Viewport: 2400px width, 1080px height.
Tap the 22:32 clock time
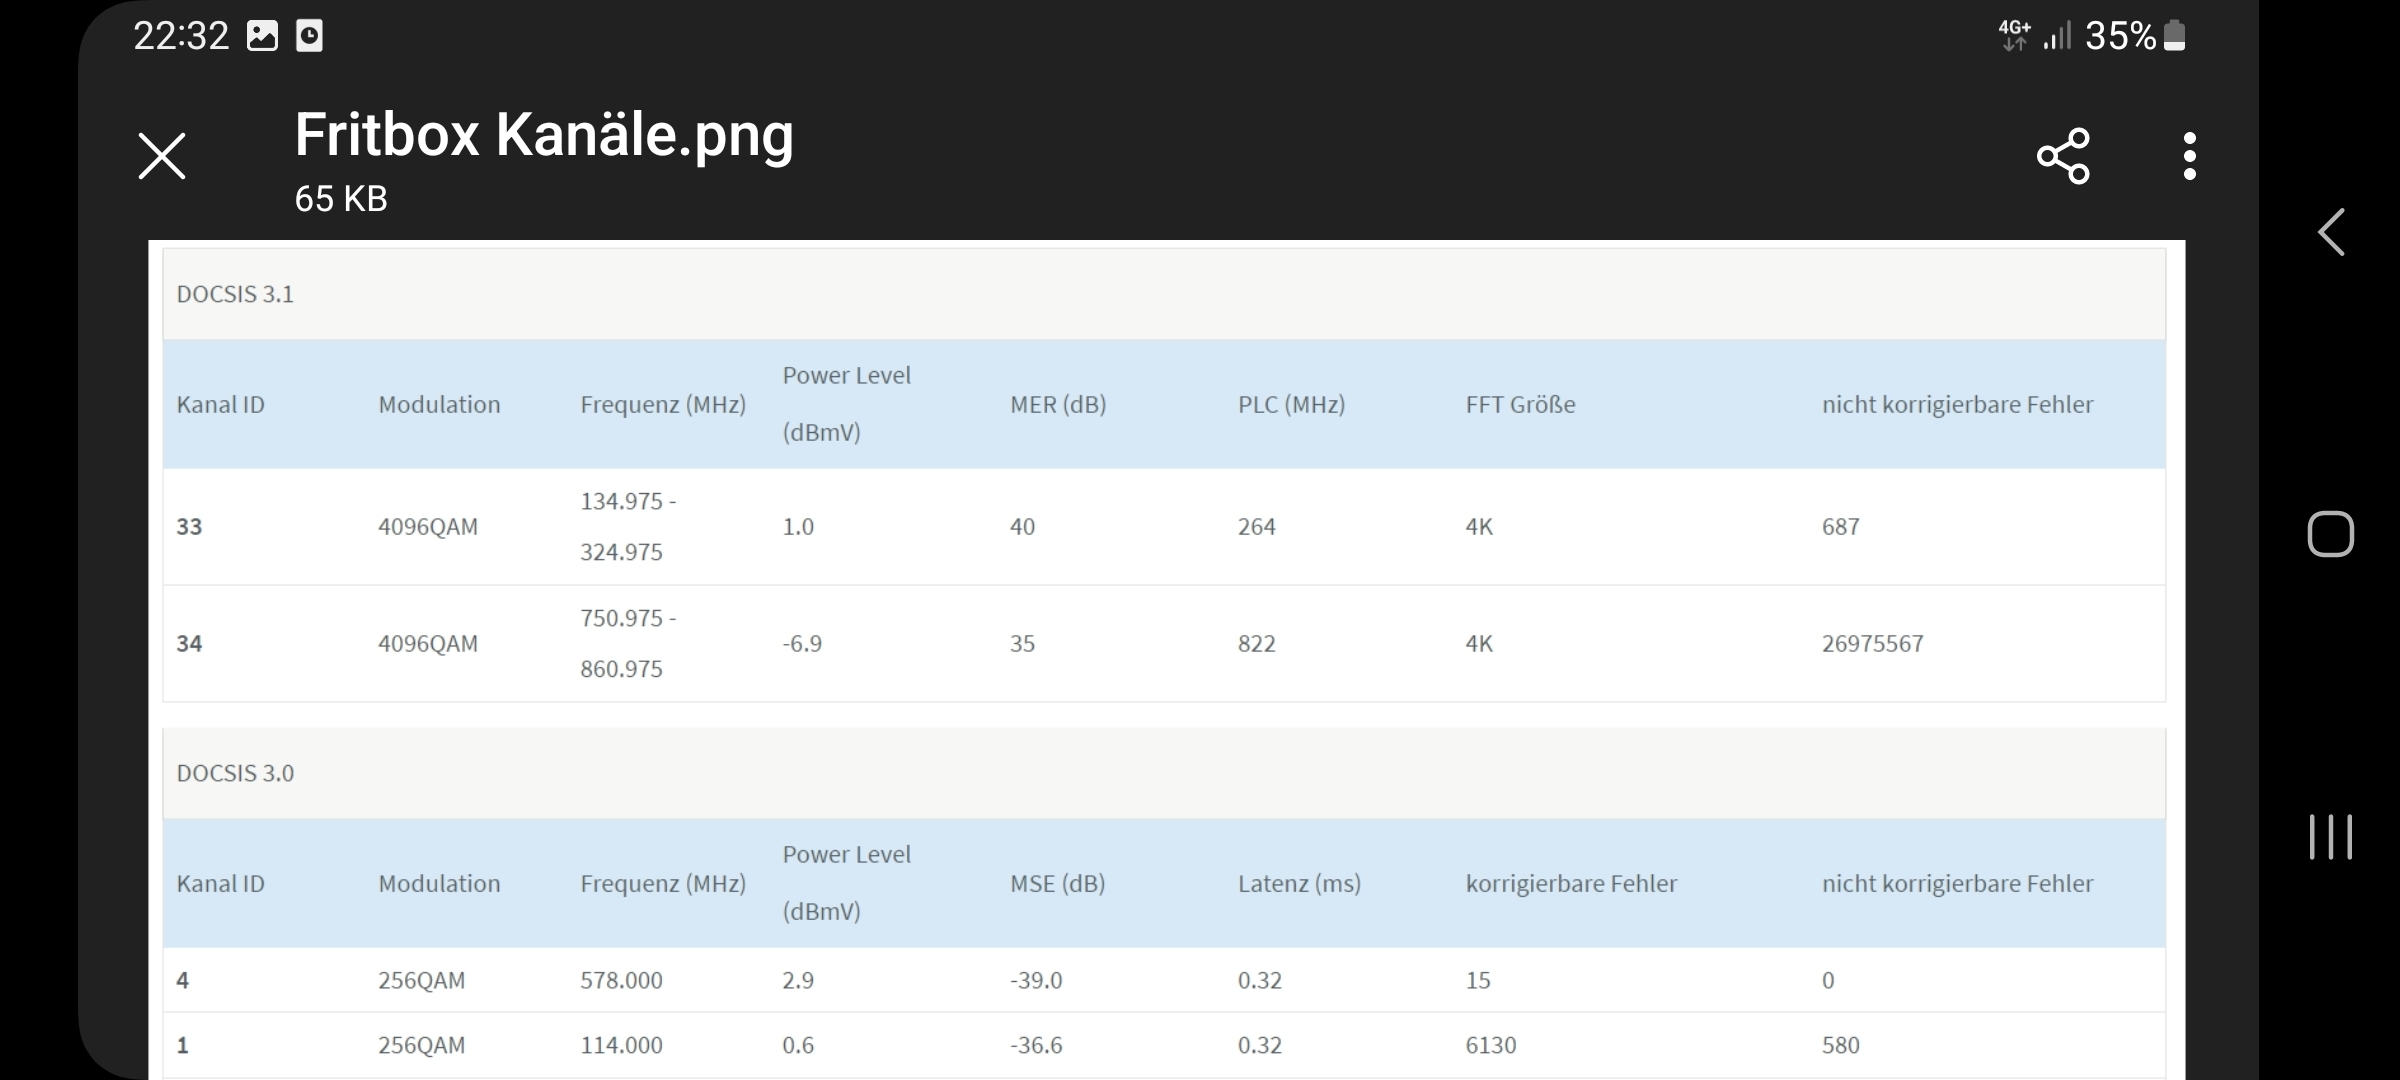coord(181,36)
